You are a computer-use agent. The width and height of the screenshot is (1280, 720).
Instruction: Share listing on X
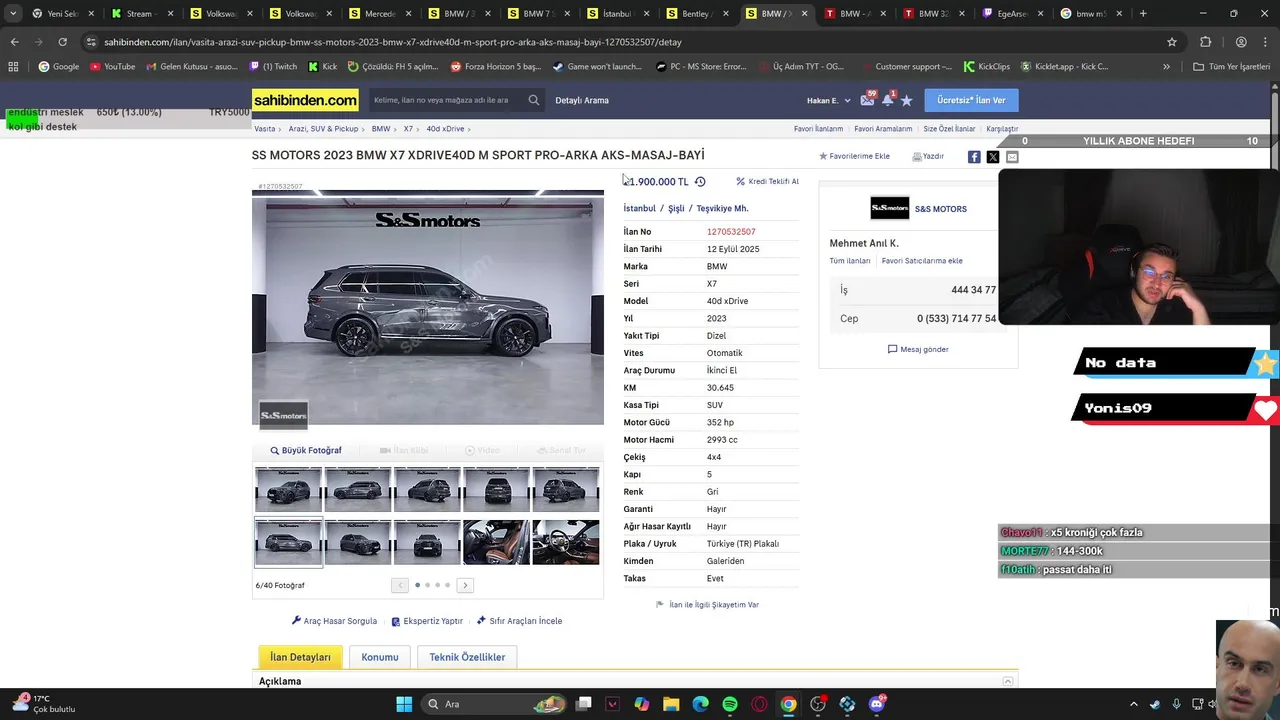pyautogui.click(x=993, y=157)
